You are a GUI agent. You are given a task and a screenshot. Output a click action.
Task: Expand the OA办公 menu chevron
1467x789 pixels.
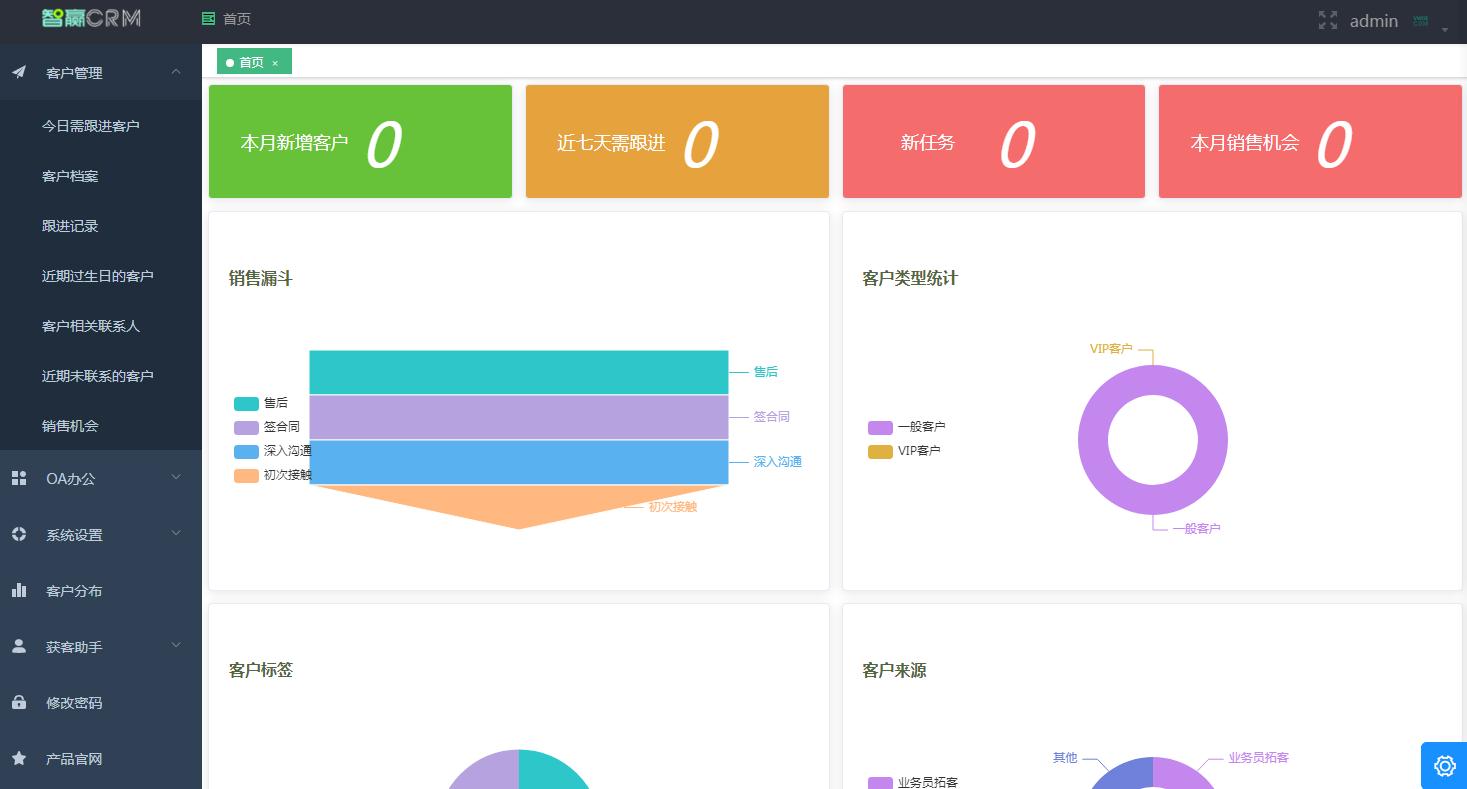pos(176,477)
